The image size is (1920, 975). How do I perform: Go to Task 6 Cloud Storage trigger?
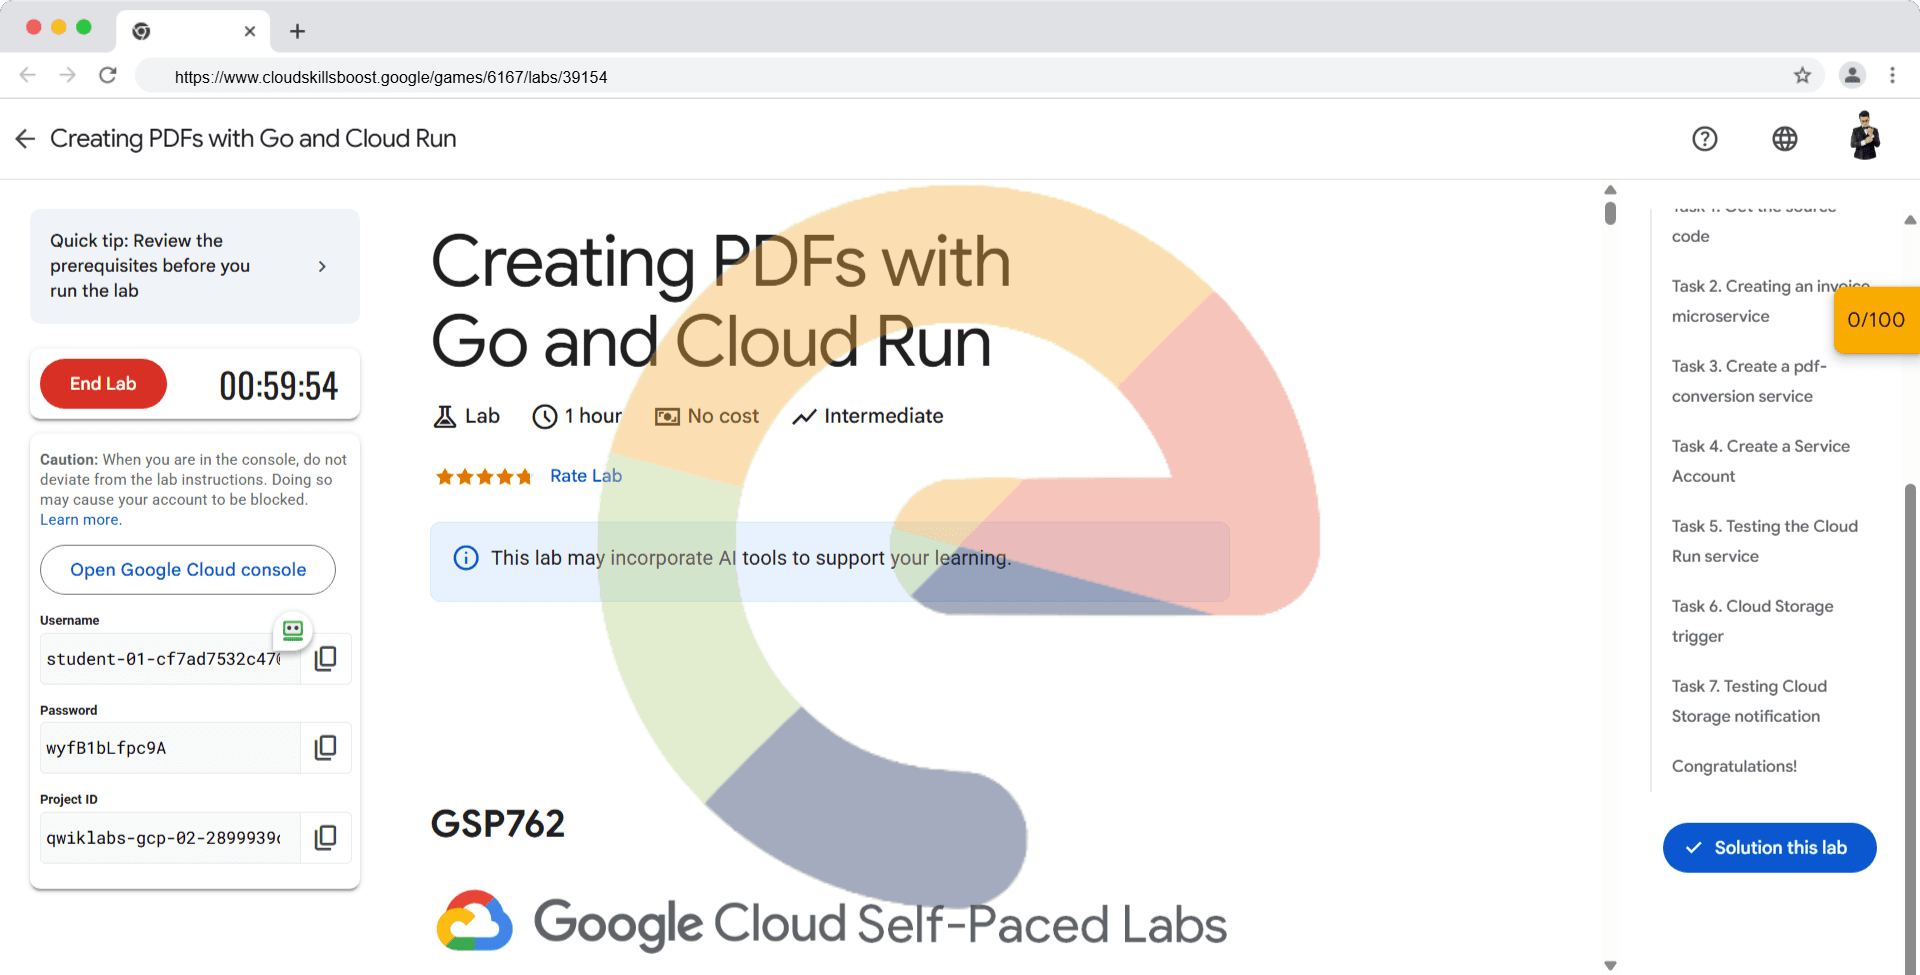1752,621
